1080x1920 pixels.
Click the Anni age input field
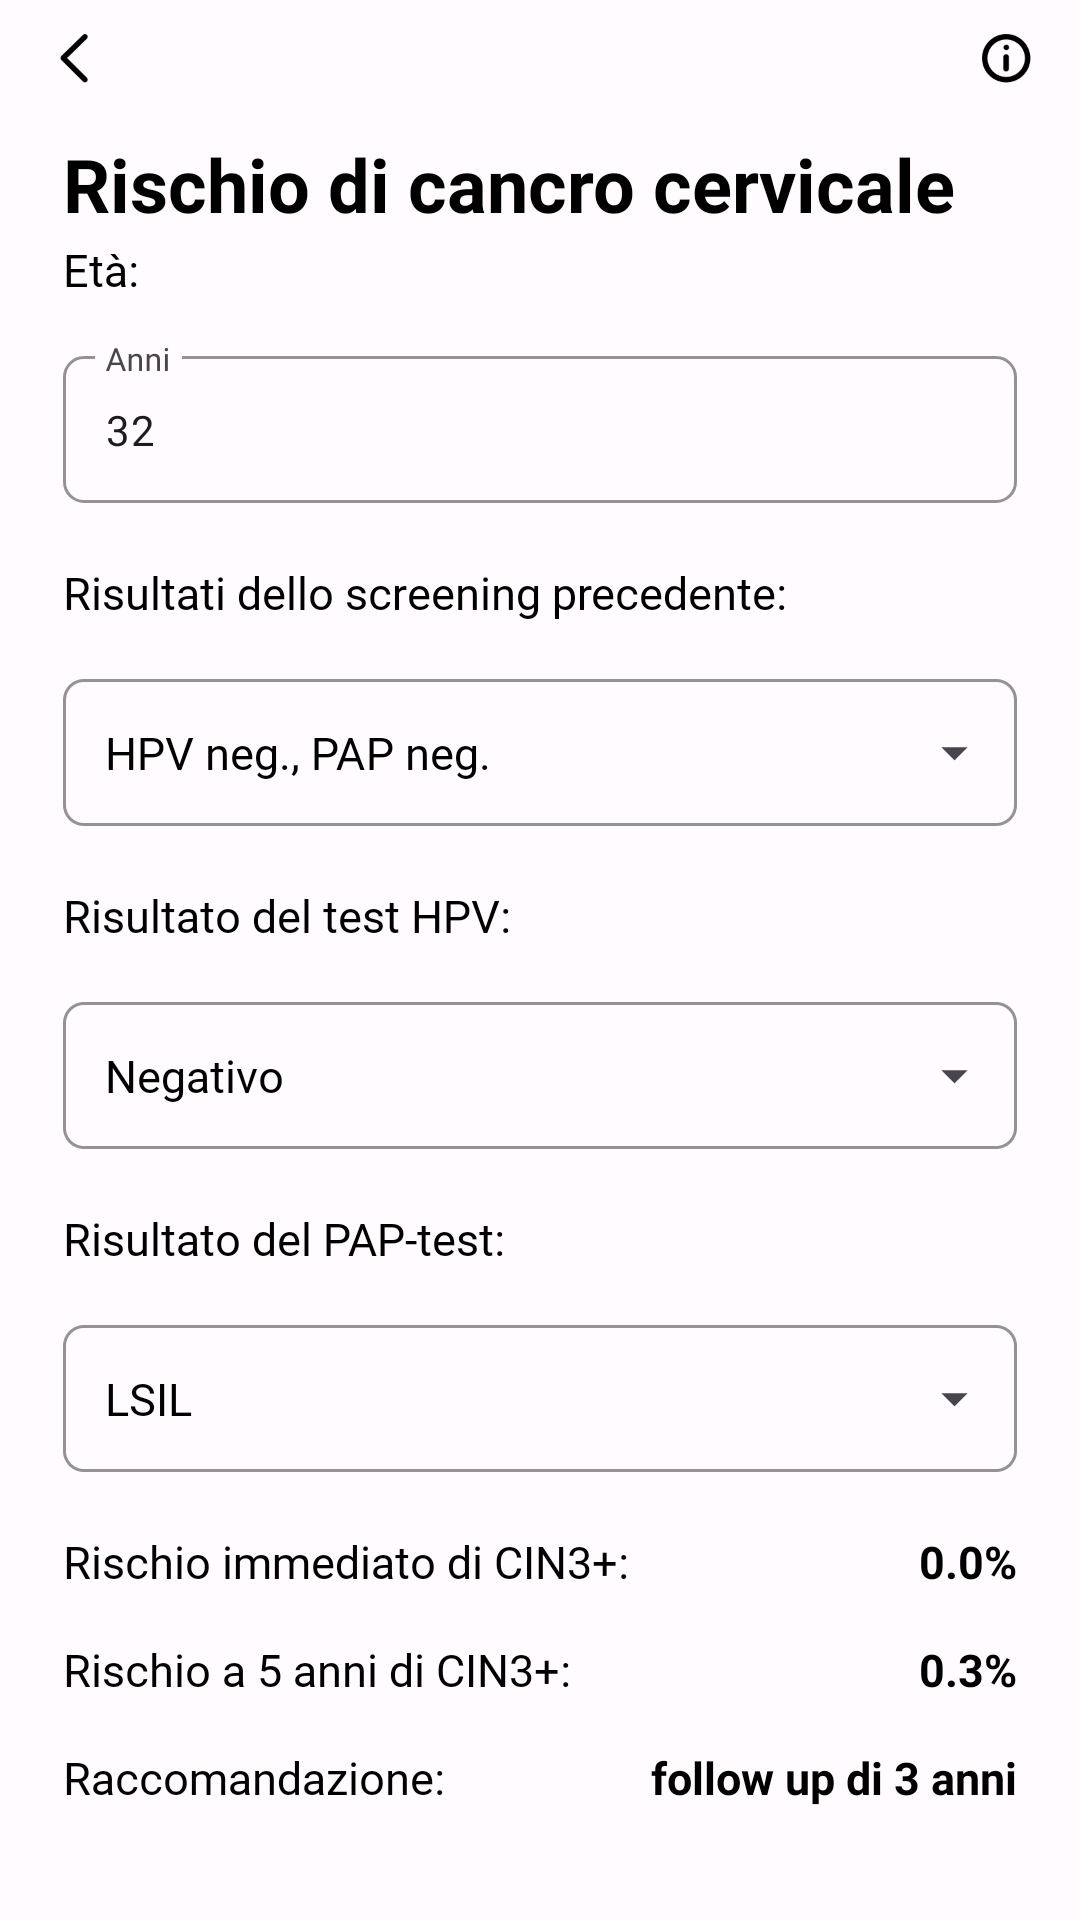point(540,430)
